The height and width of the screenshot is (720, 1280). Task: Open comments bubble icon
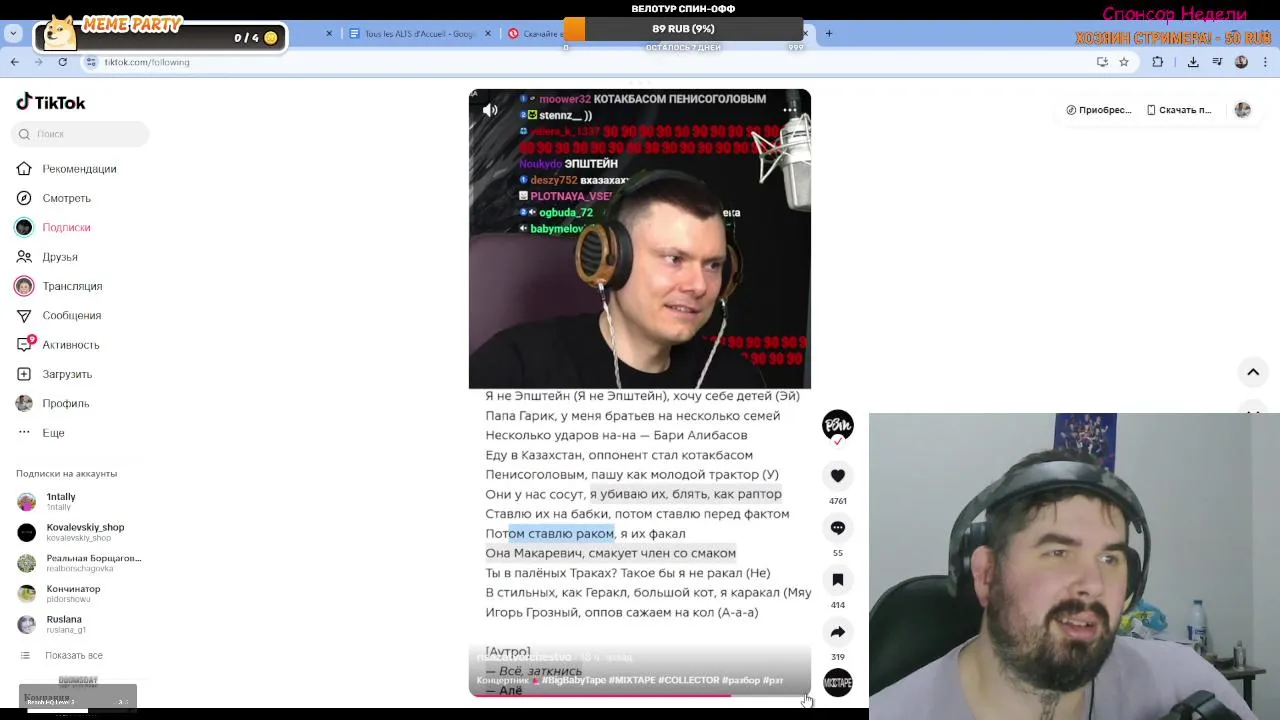point(838,528)
